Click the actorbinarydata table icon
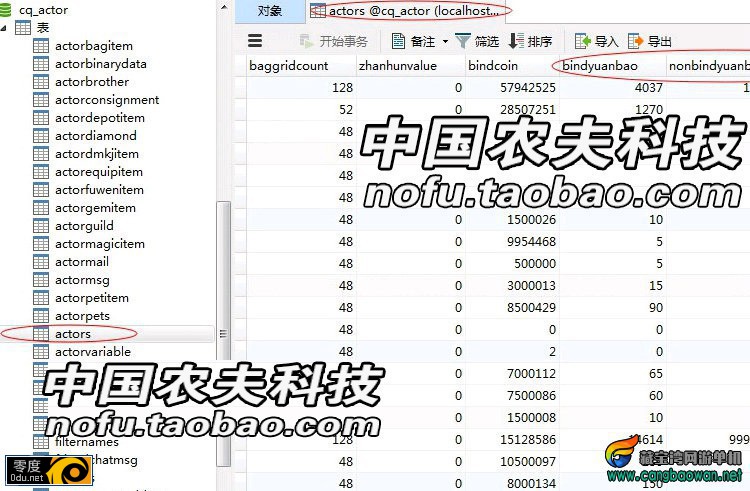 coord(41,64)
